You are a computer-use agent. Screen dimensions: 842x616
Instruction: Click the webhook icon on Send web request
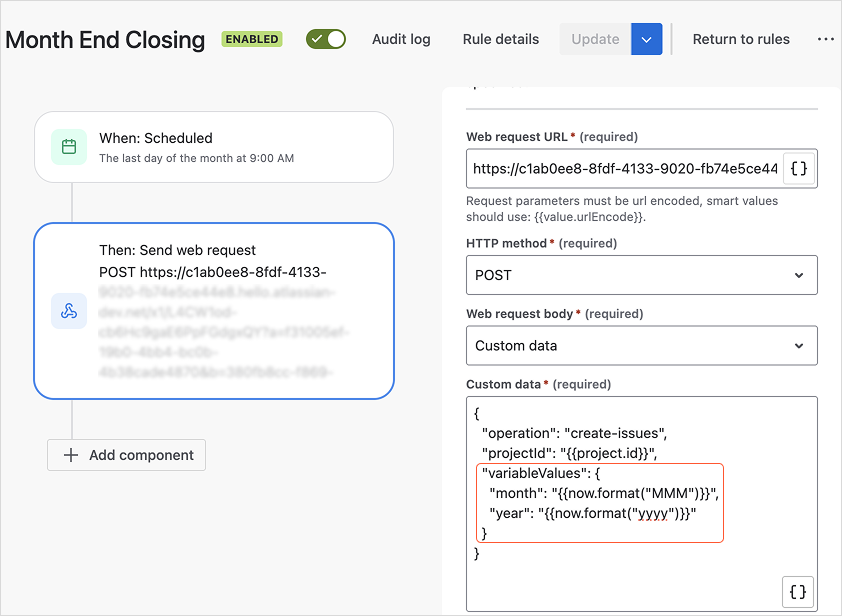point(69,311)
